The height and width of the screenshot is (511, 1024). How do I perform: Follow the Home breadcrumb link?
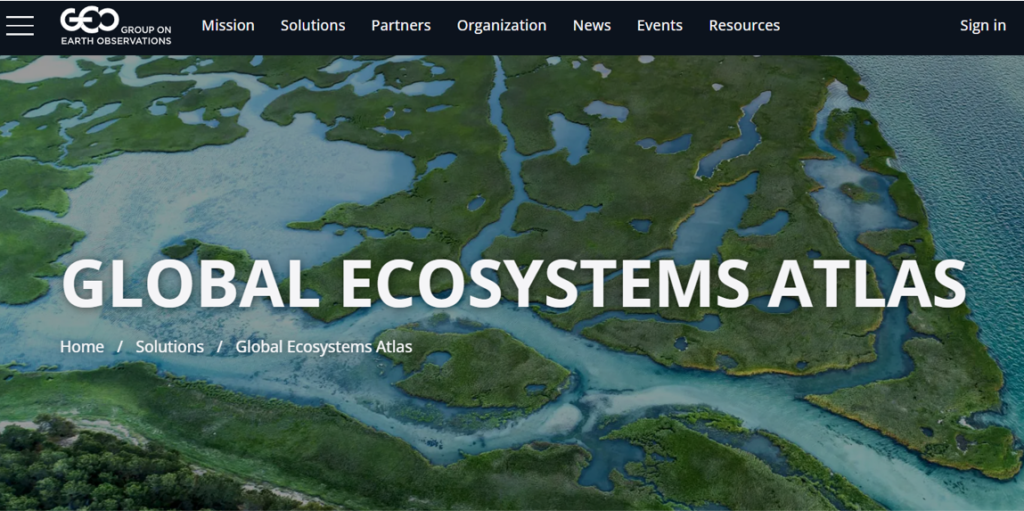[x=82, y=347]
